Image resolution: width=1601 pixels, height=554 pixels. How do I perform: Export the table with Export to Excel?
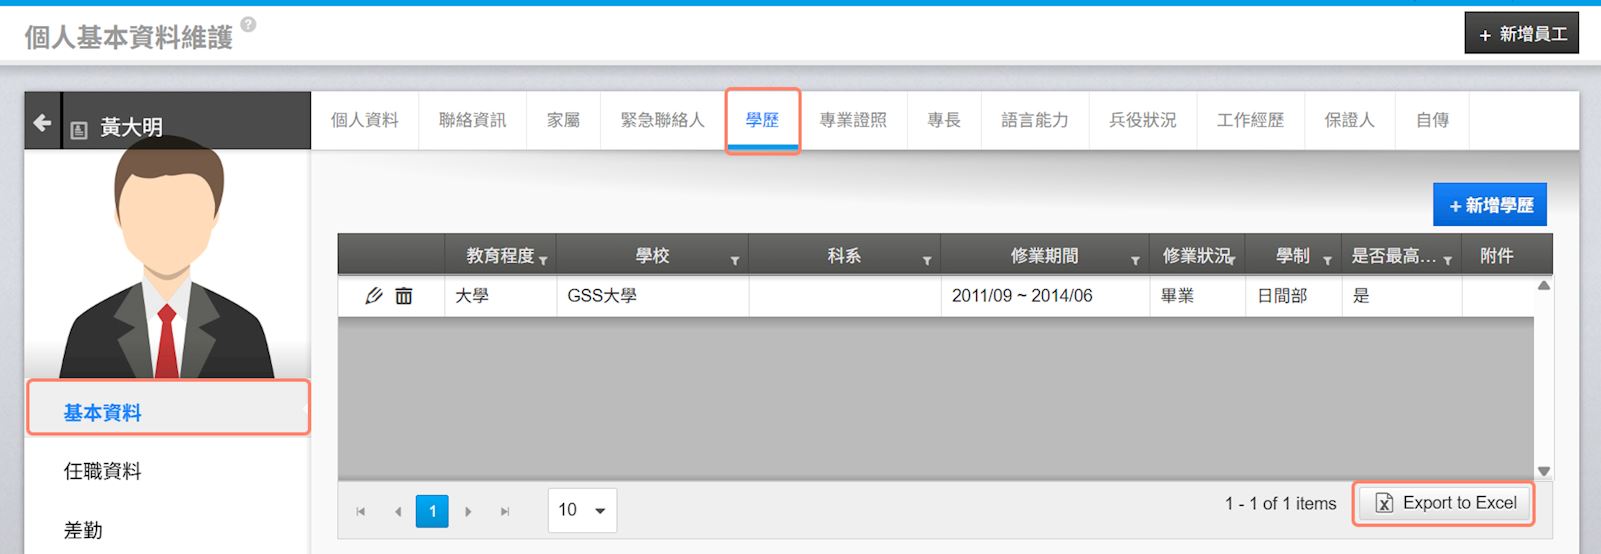1445,503
